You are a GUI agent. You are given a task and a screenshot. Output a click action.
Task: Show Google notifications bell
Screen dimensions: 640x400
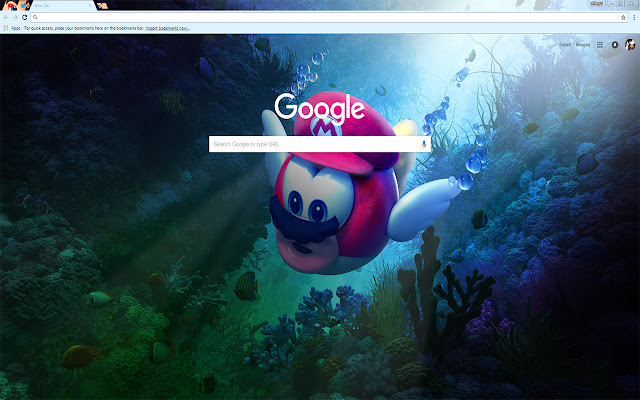(615, 45)
